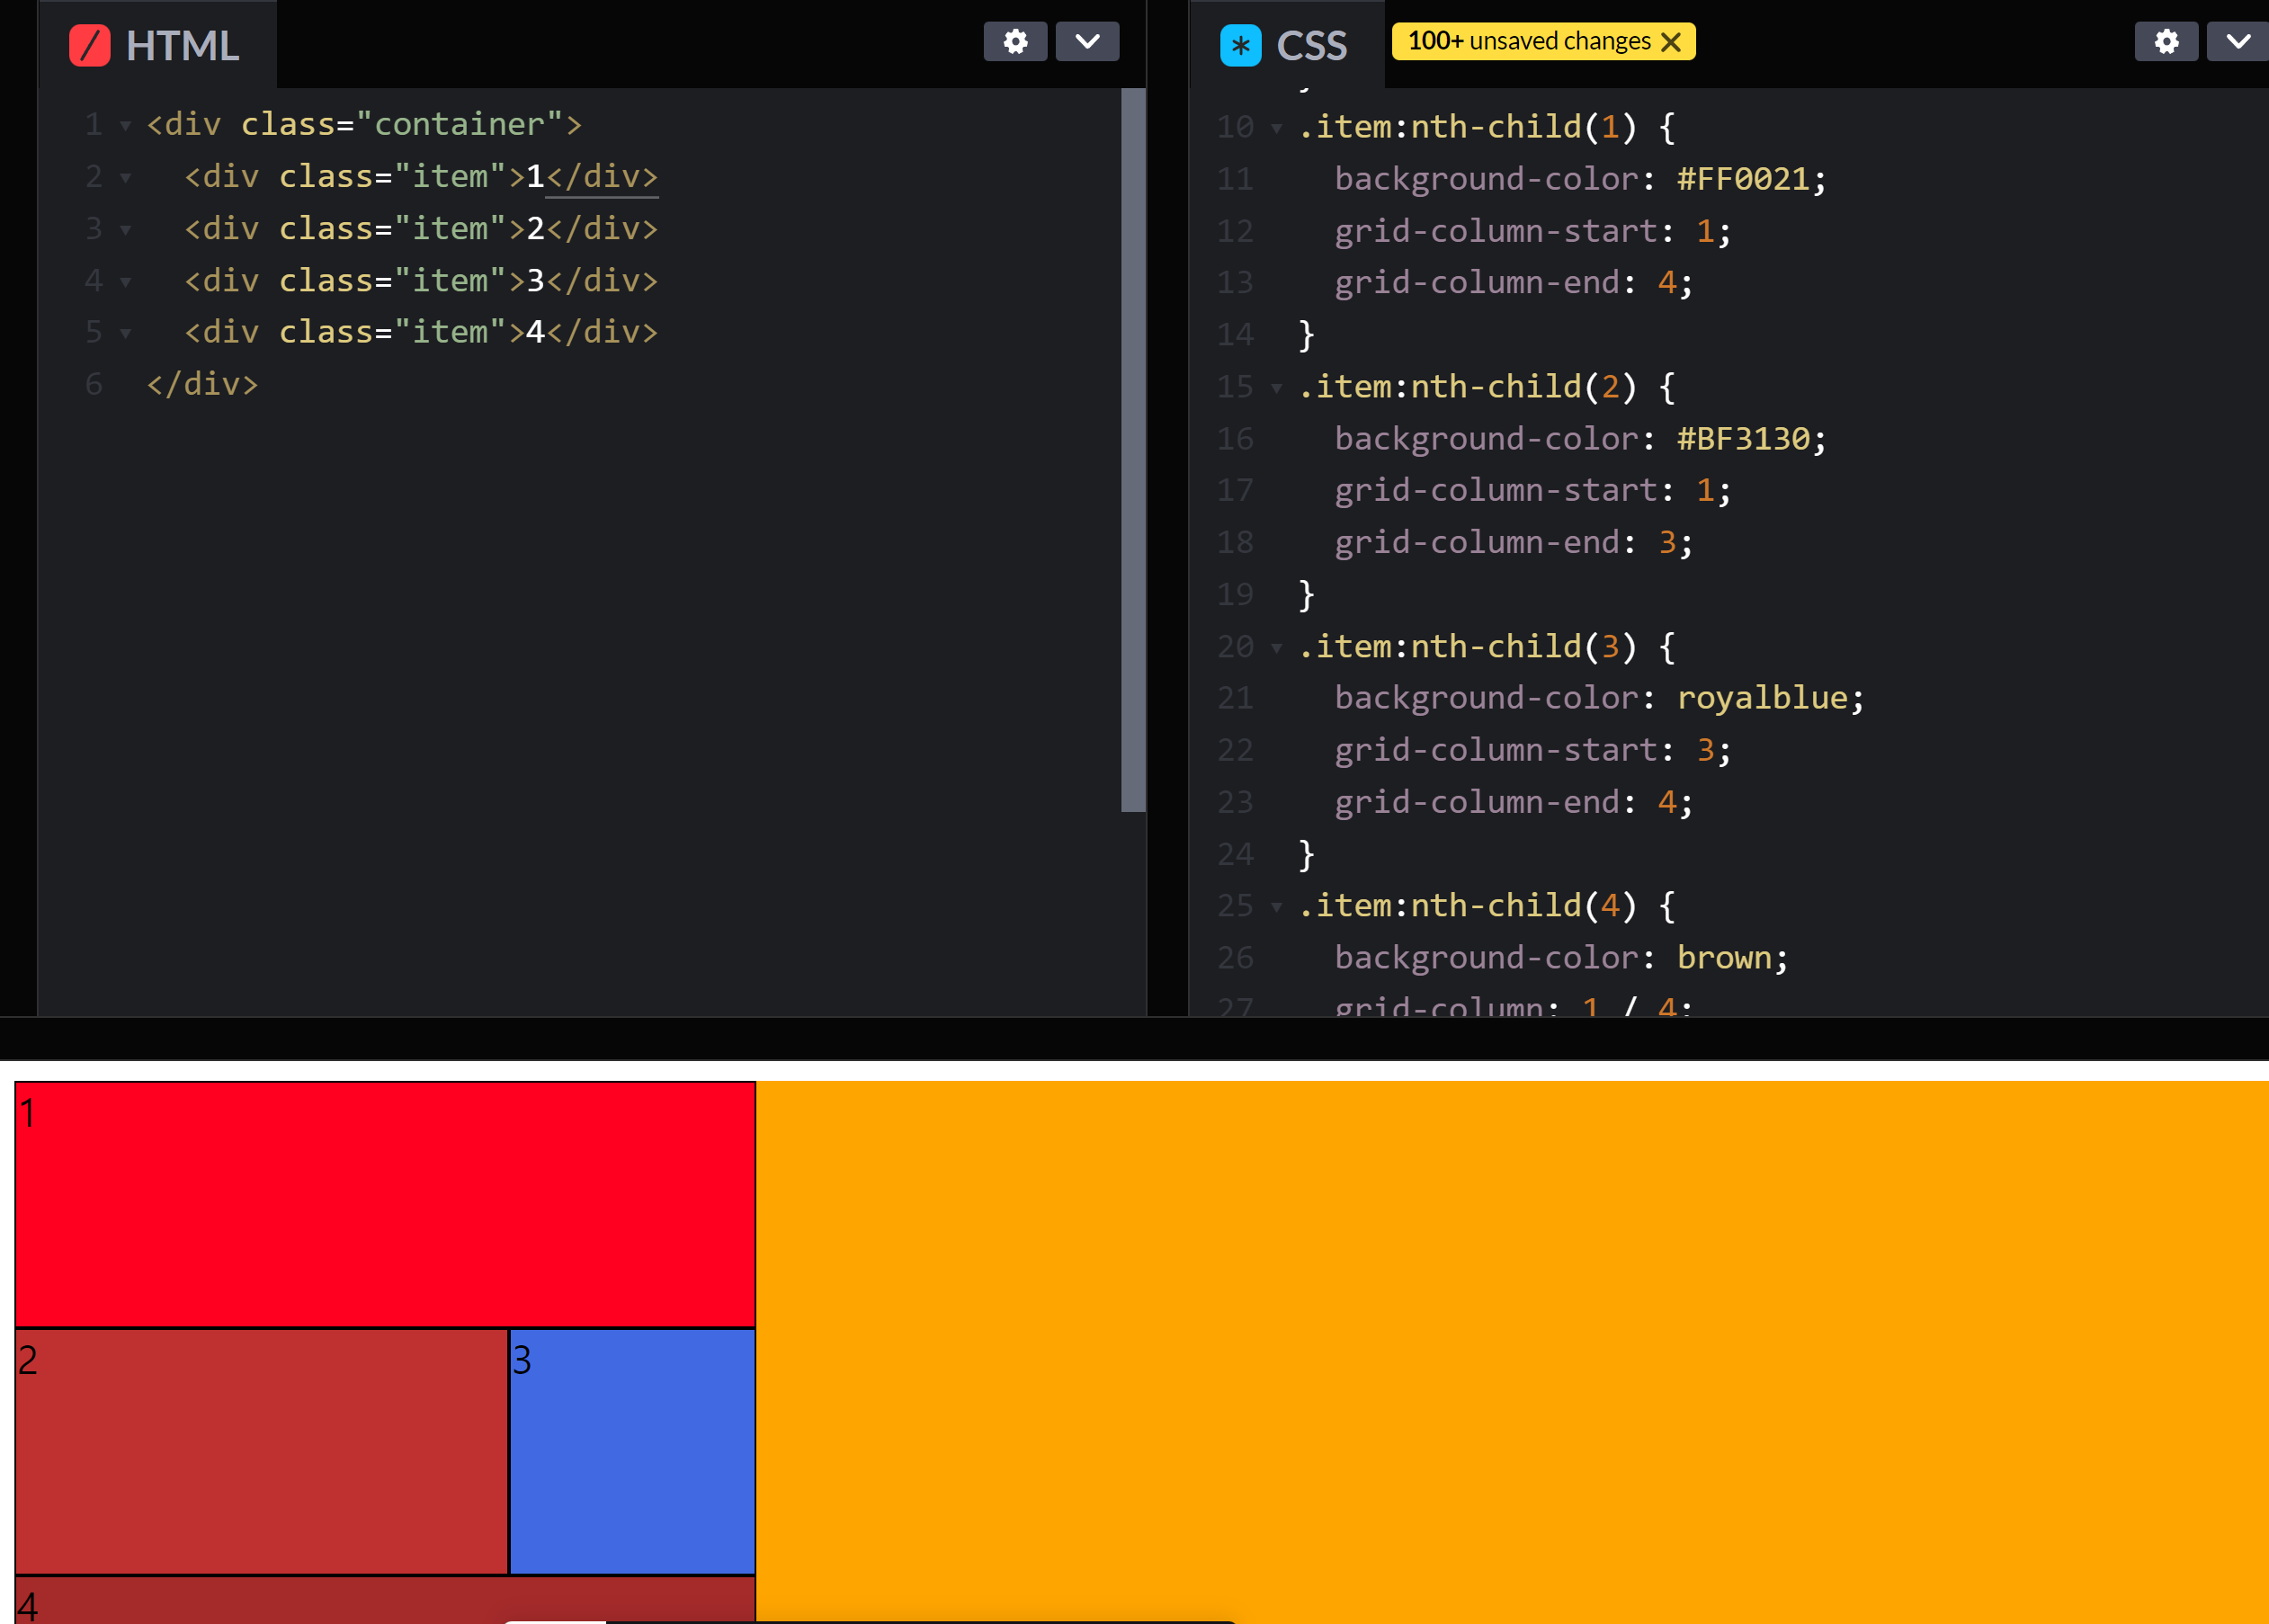Click the HTML editor vertical scrollbar

click(x=1132, y=450)
